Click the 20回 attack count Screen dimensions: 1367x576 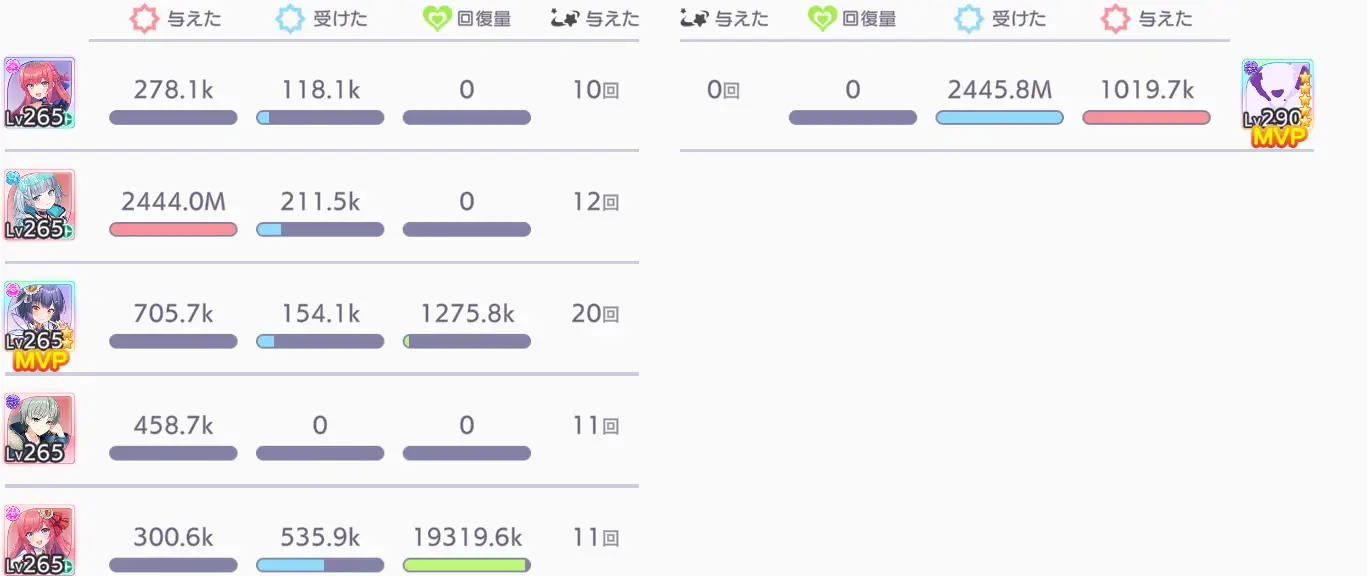click(x=595, y=314)
